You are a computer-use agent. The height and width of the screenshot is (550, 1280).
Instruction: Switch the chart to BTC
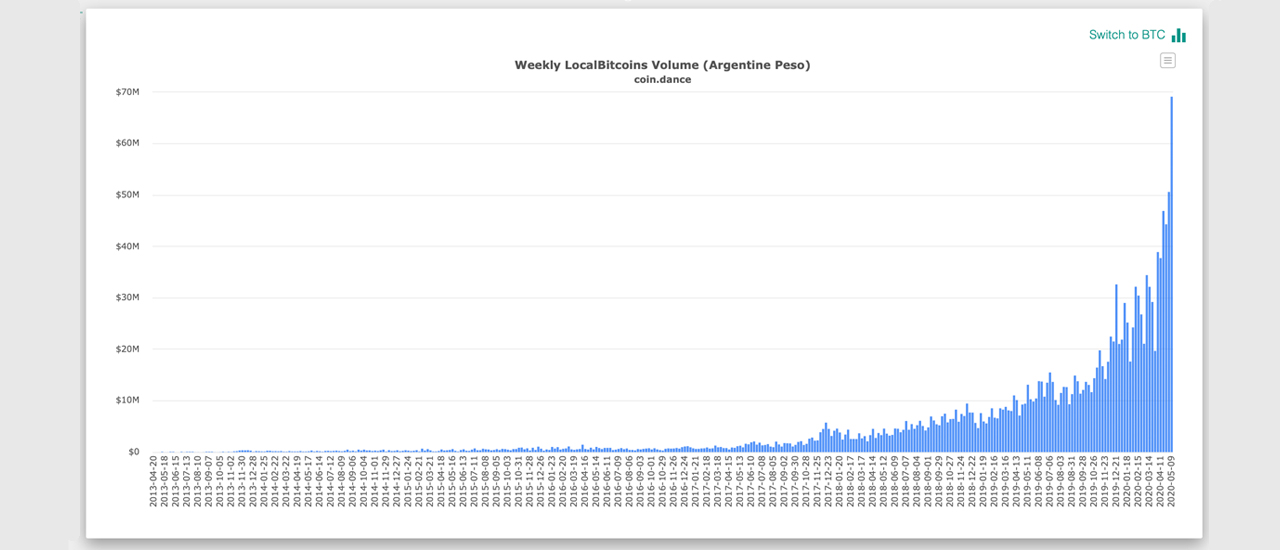[x=1127, y=35]
